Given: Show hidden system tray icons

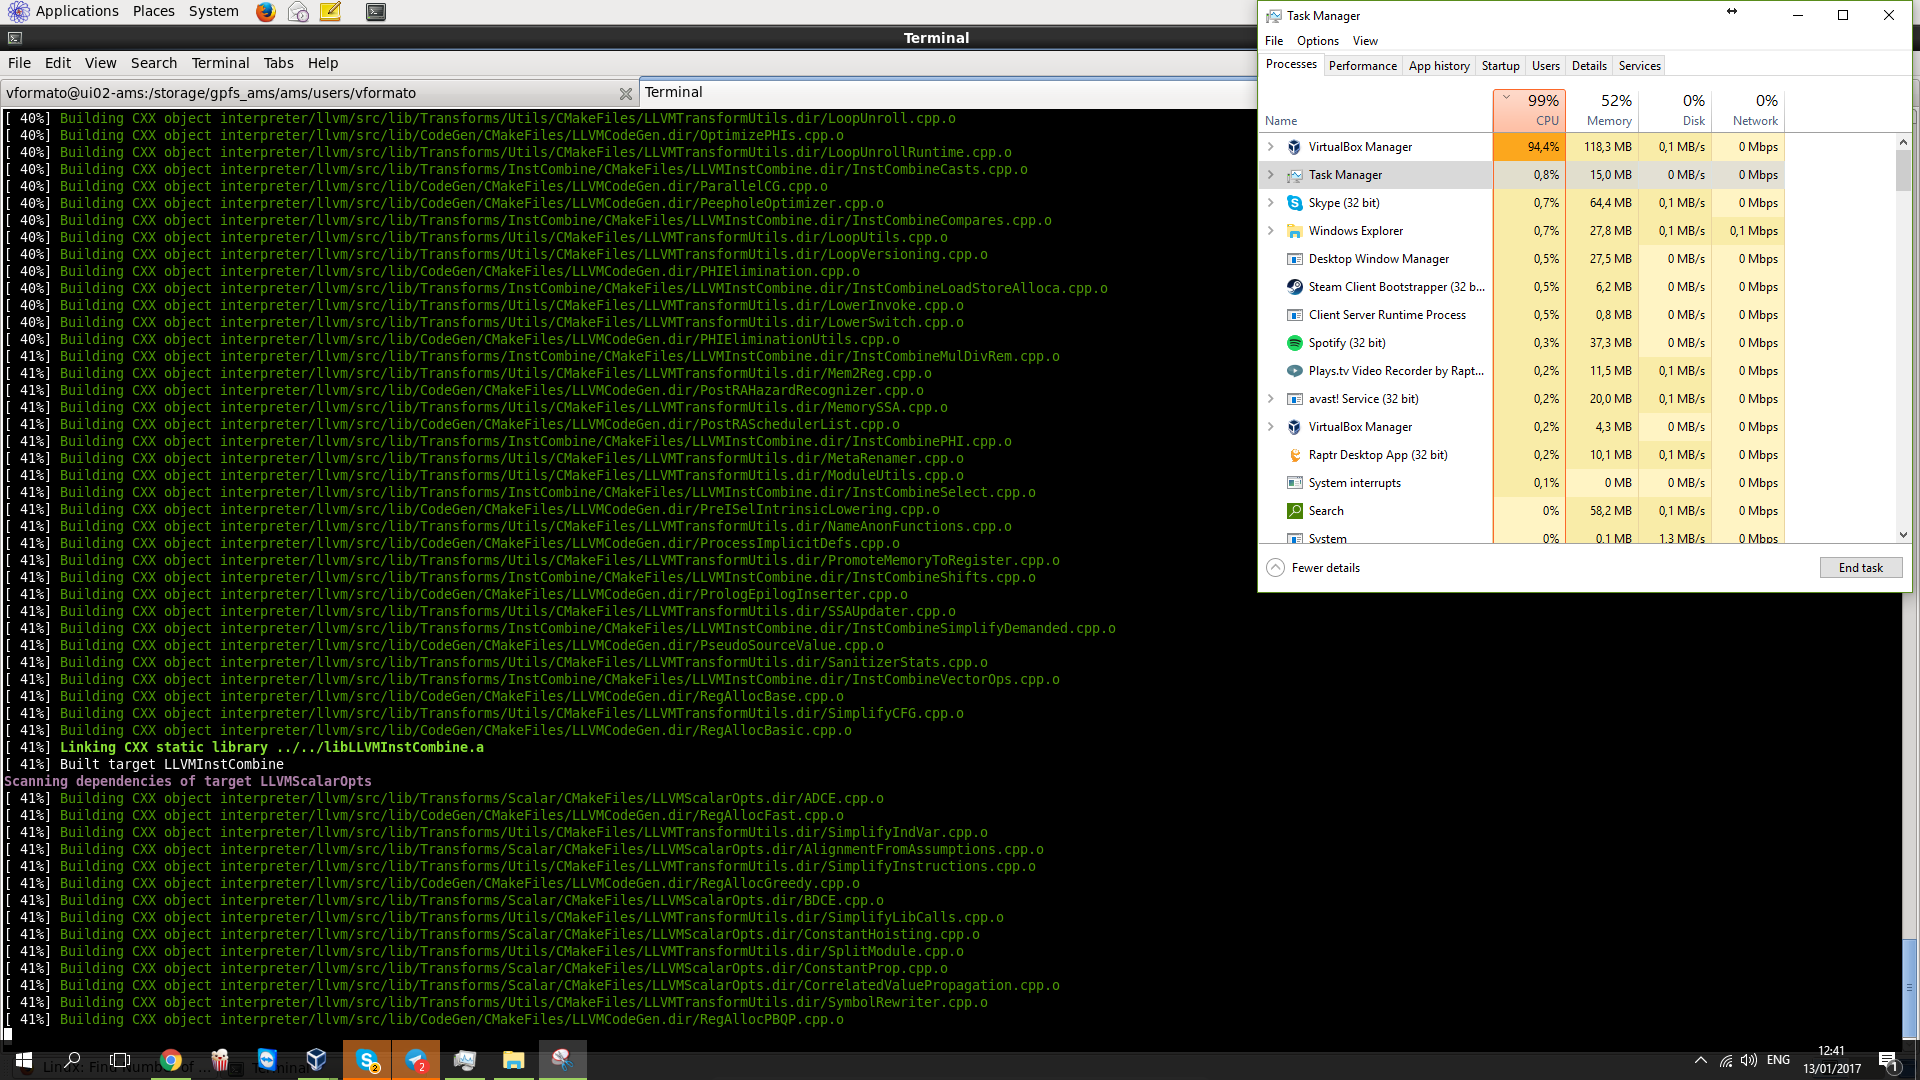Looking at the screenshot, I should point(1701,1060).
